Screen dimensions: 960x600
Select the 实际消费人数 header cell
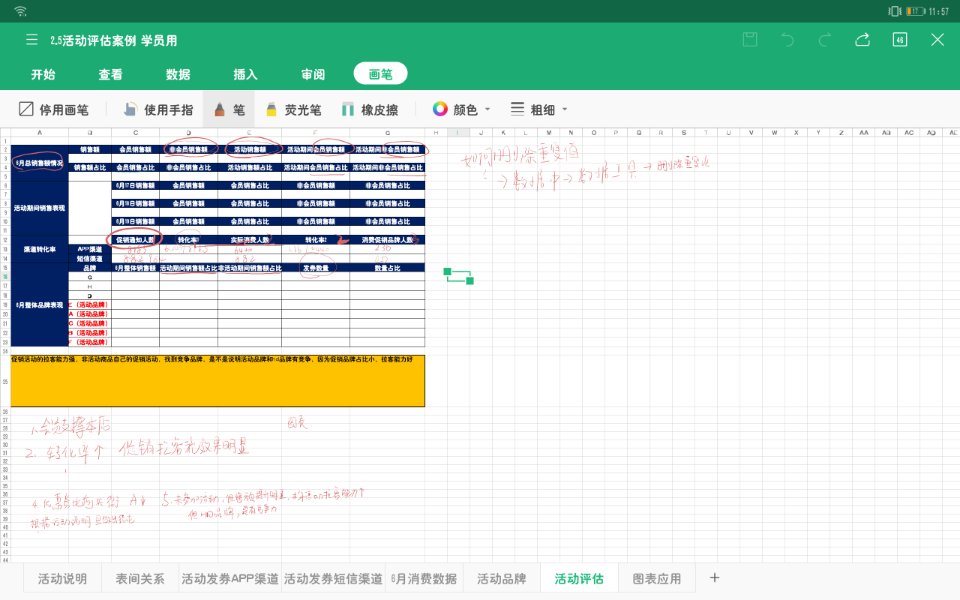[250, 240]
